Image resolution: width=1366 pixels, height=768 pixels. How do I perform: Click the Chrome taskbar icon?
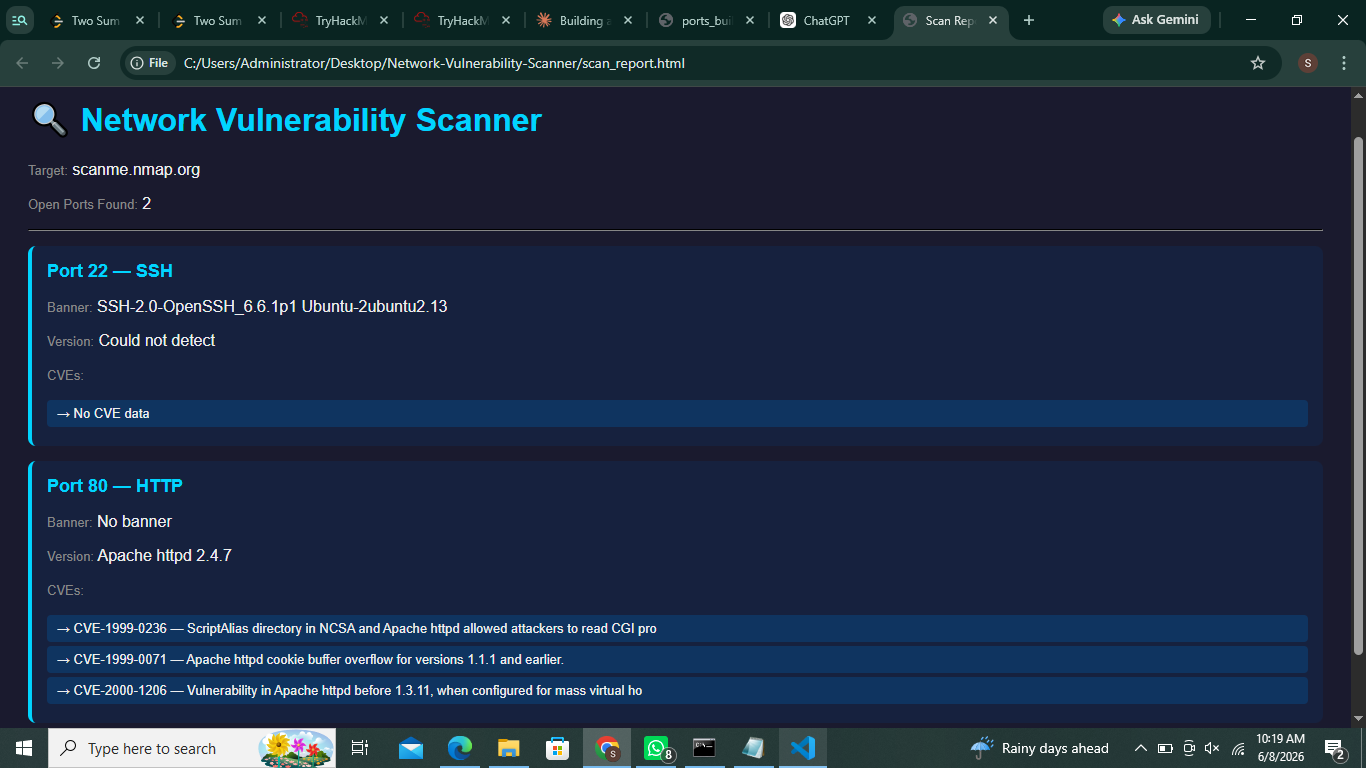(607, 748)
